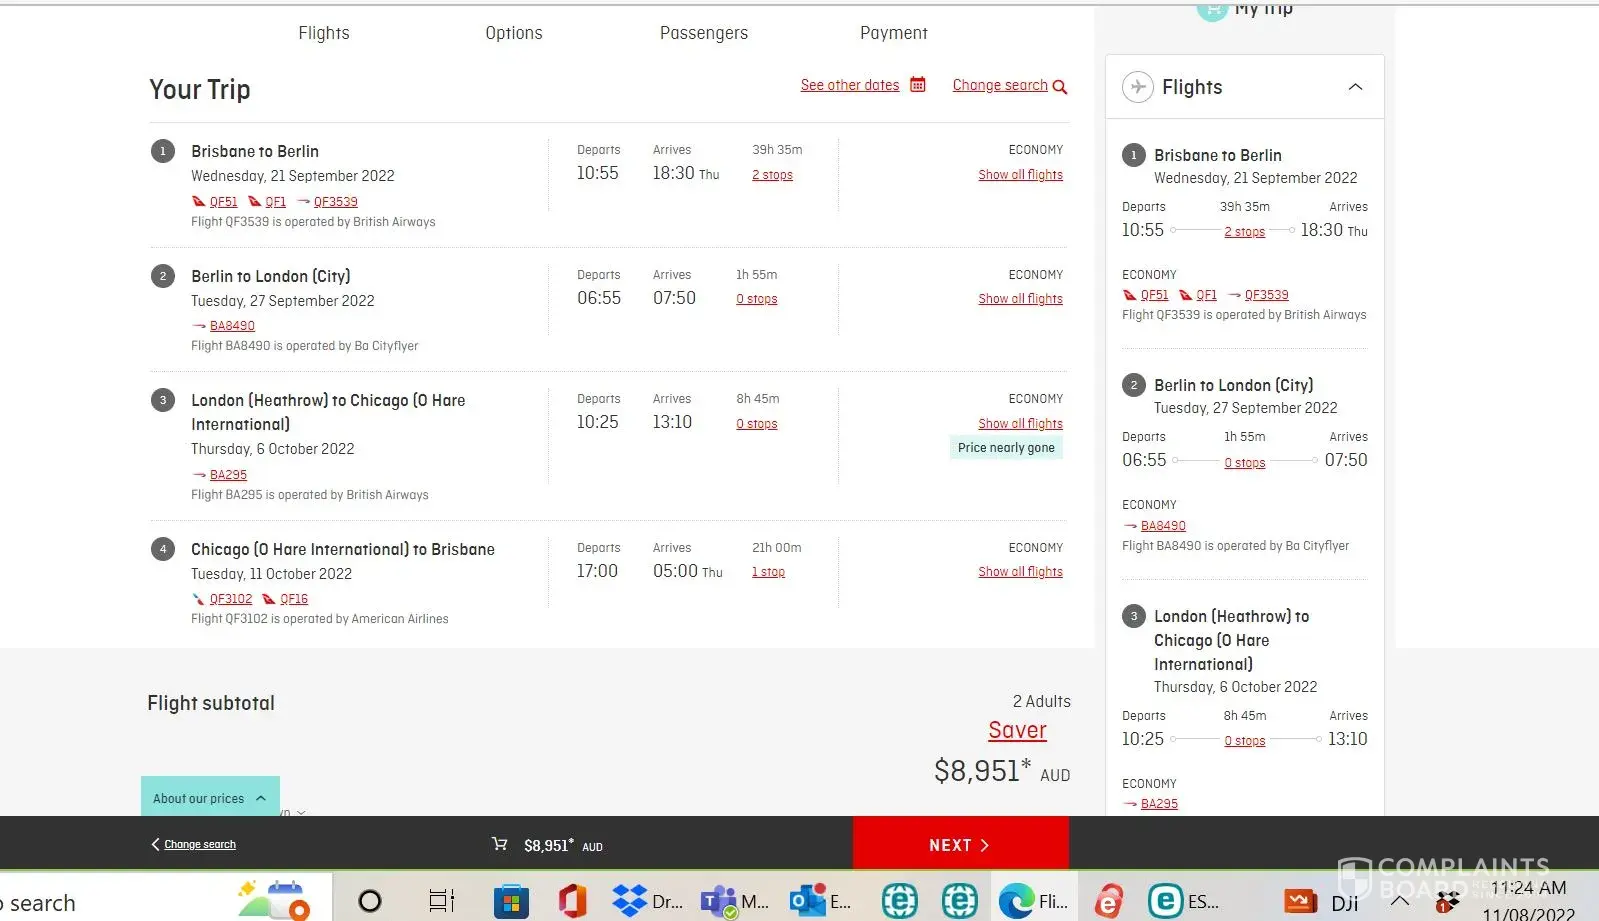Go to the Payment booking step

(x=894, y=33)
